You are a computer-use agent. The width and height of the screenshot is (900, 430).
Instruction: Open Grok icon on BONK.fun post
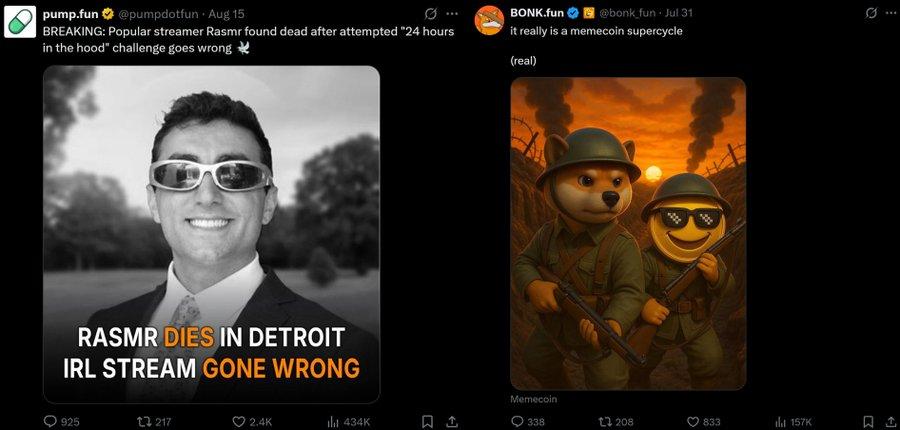pyautogui.click(x=871, y=13)
